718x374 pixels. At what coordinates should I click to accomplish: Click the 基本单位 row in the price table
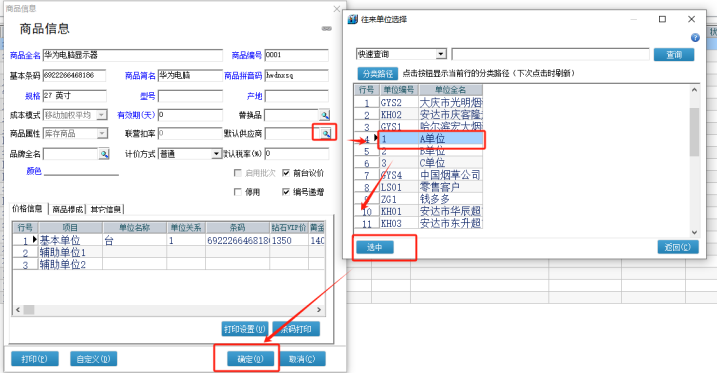(x=169, y=240)
